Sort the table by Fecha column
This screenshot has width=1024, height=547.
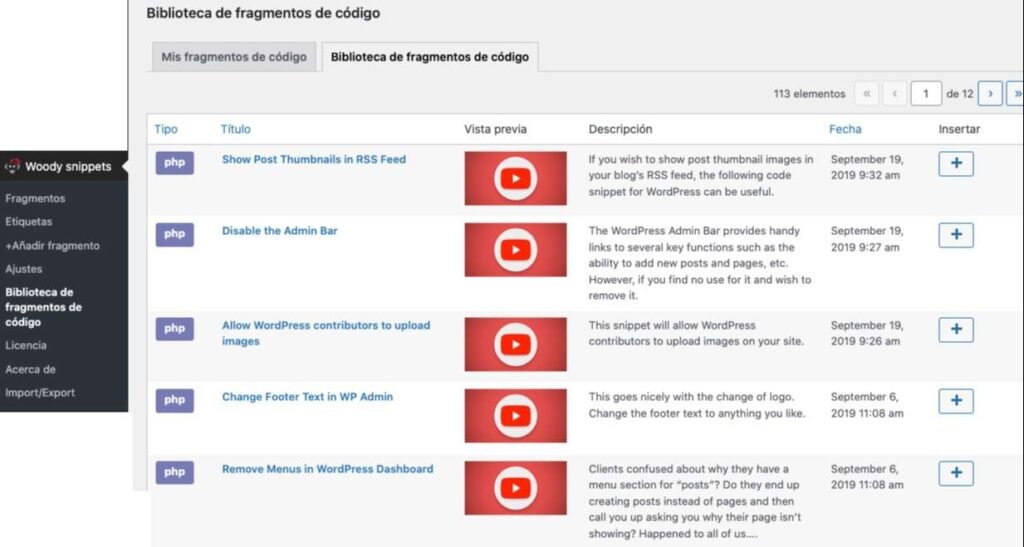click(x=845, y=129)
